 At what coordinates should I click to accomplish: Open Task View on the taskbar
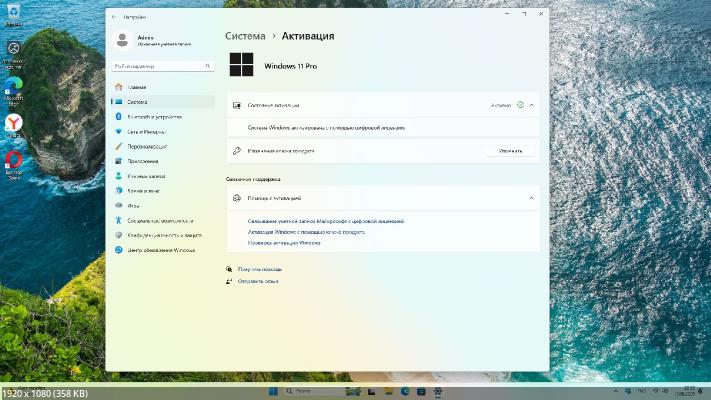click(371, 391)
